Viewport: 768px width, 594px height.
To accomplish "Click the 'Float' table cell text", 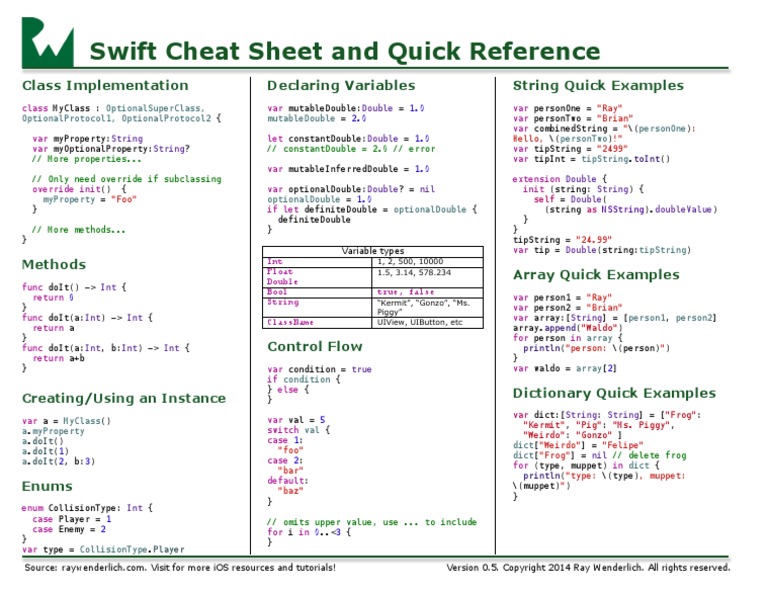I will point(280,271).
